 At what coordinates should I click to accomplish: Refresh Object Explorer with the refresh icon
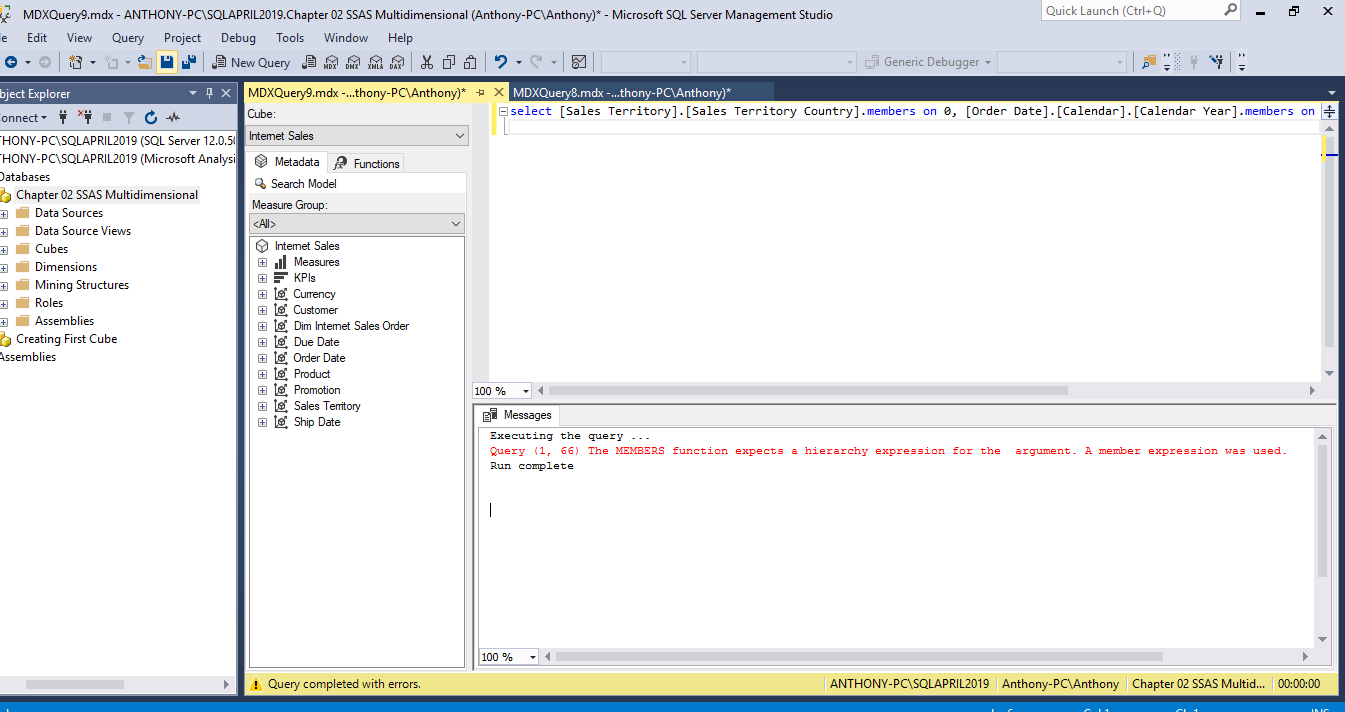click(151, 117)
